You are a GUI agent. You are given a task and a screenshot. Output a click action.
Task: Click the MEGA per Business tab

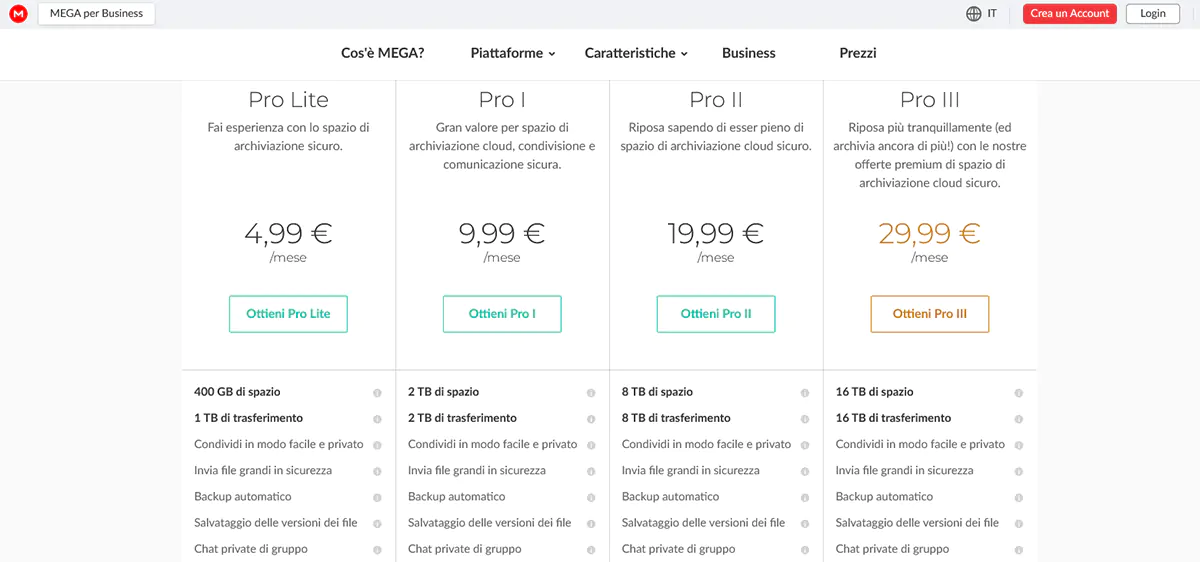point(96,14)
